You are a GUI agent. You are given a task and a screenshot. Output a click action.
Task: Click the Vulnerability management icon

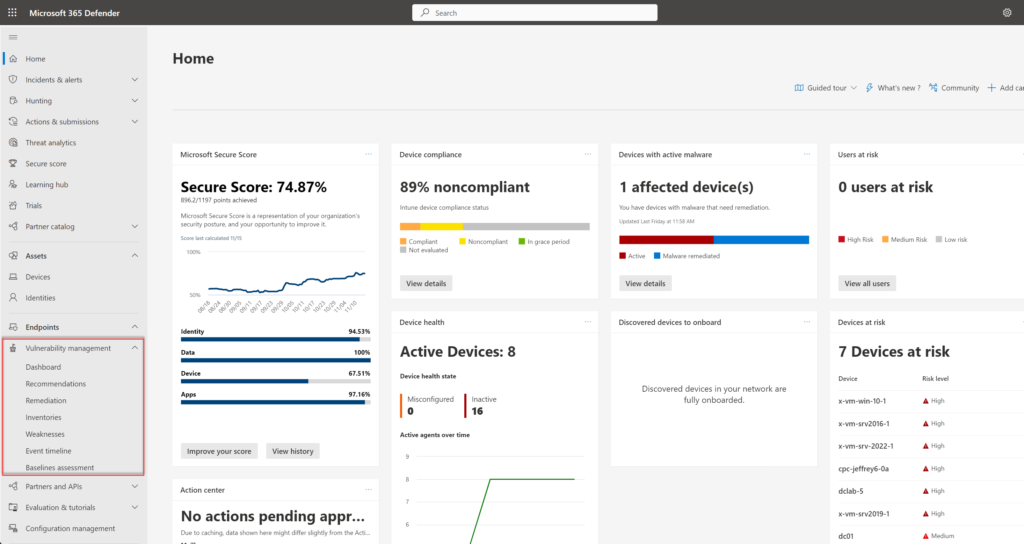pyautogui.click(x=13, y=348)
